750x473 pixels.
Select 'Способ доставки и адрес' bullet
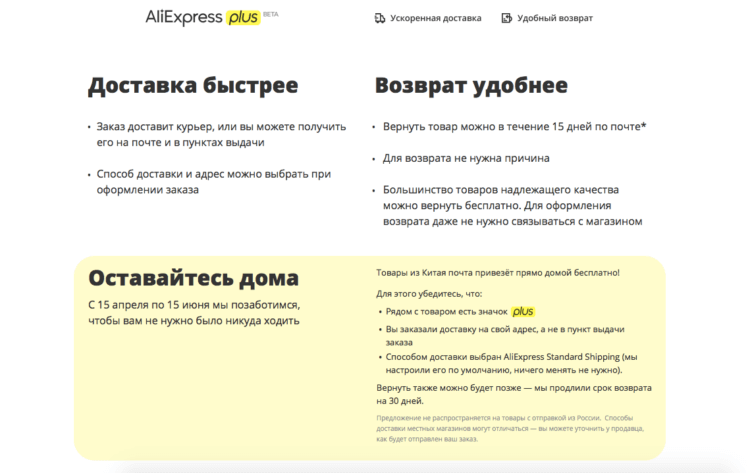[213, 182]
